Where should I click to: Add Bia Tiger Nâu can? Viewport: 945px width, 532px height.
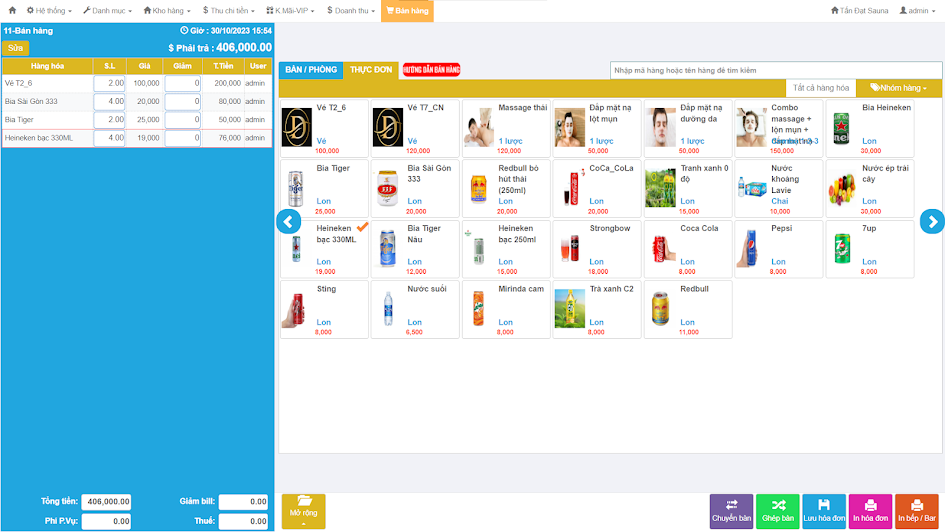415,249
